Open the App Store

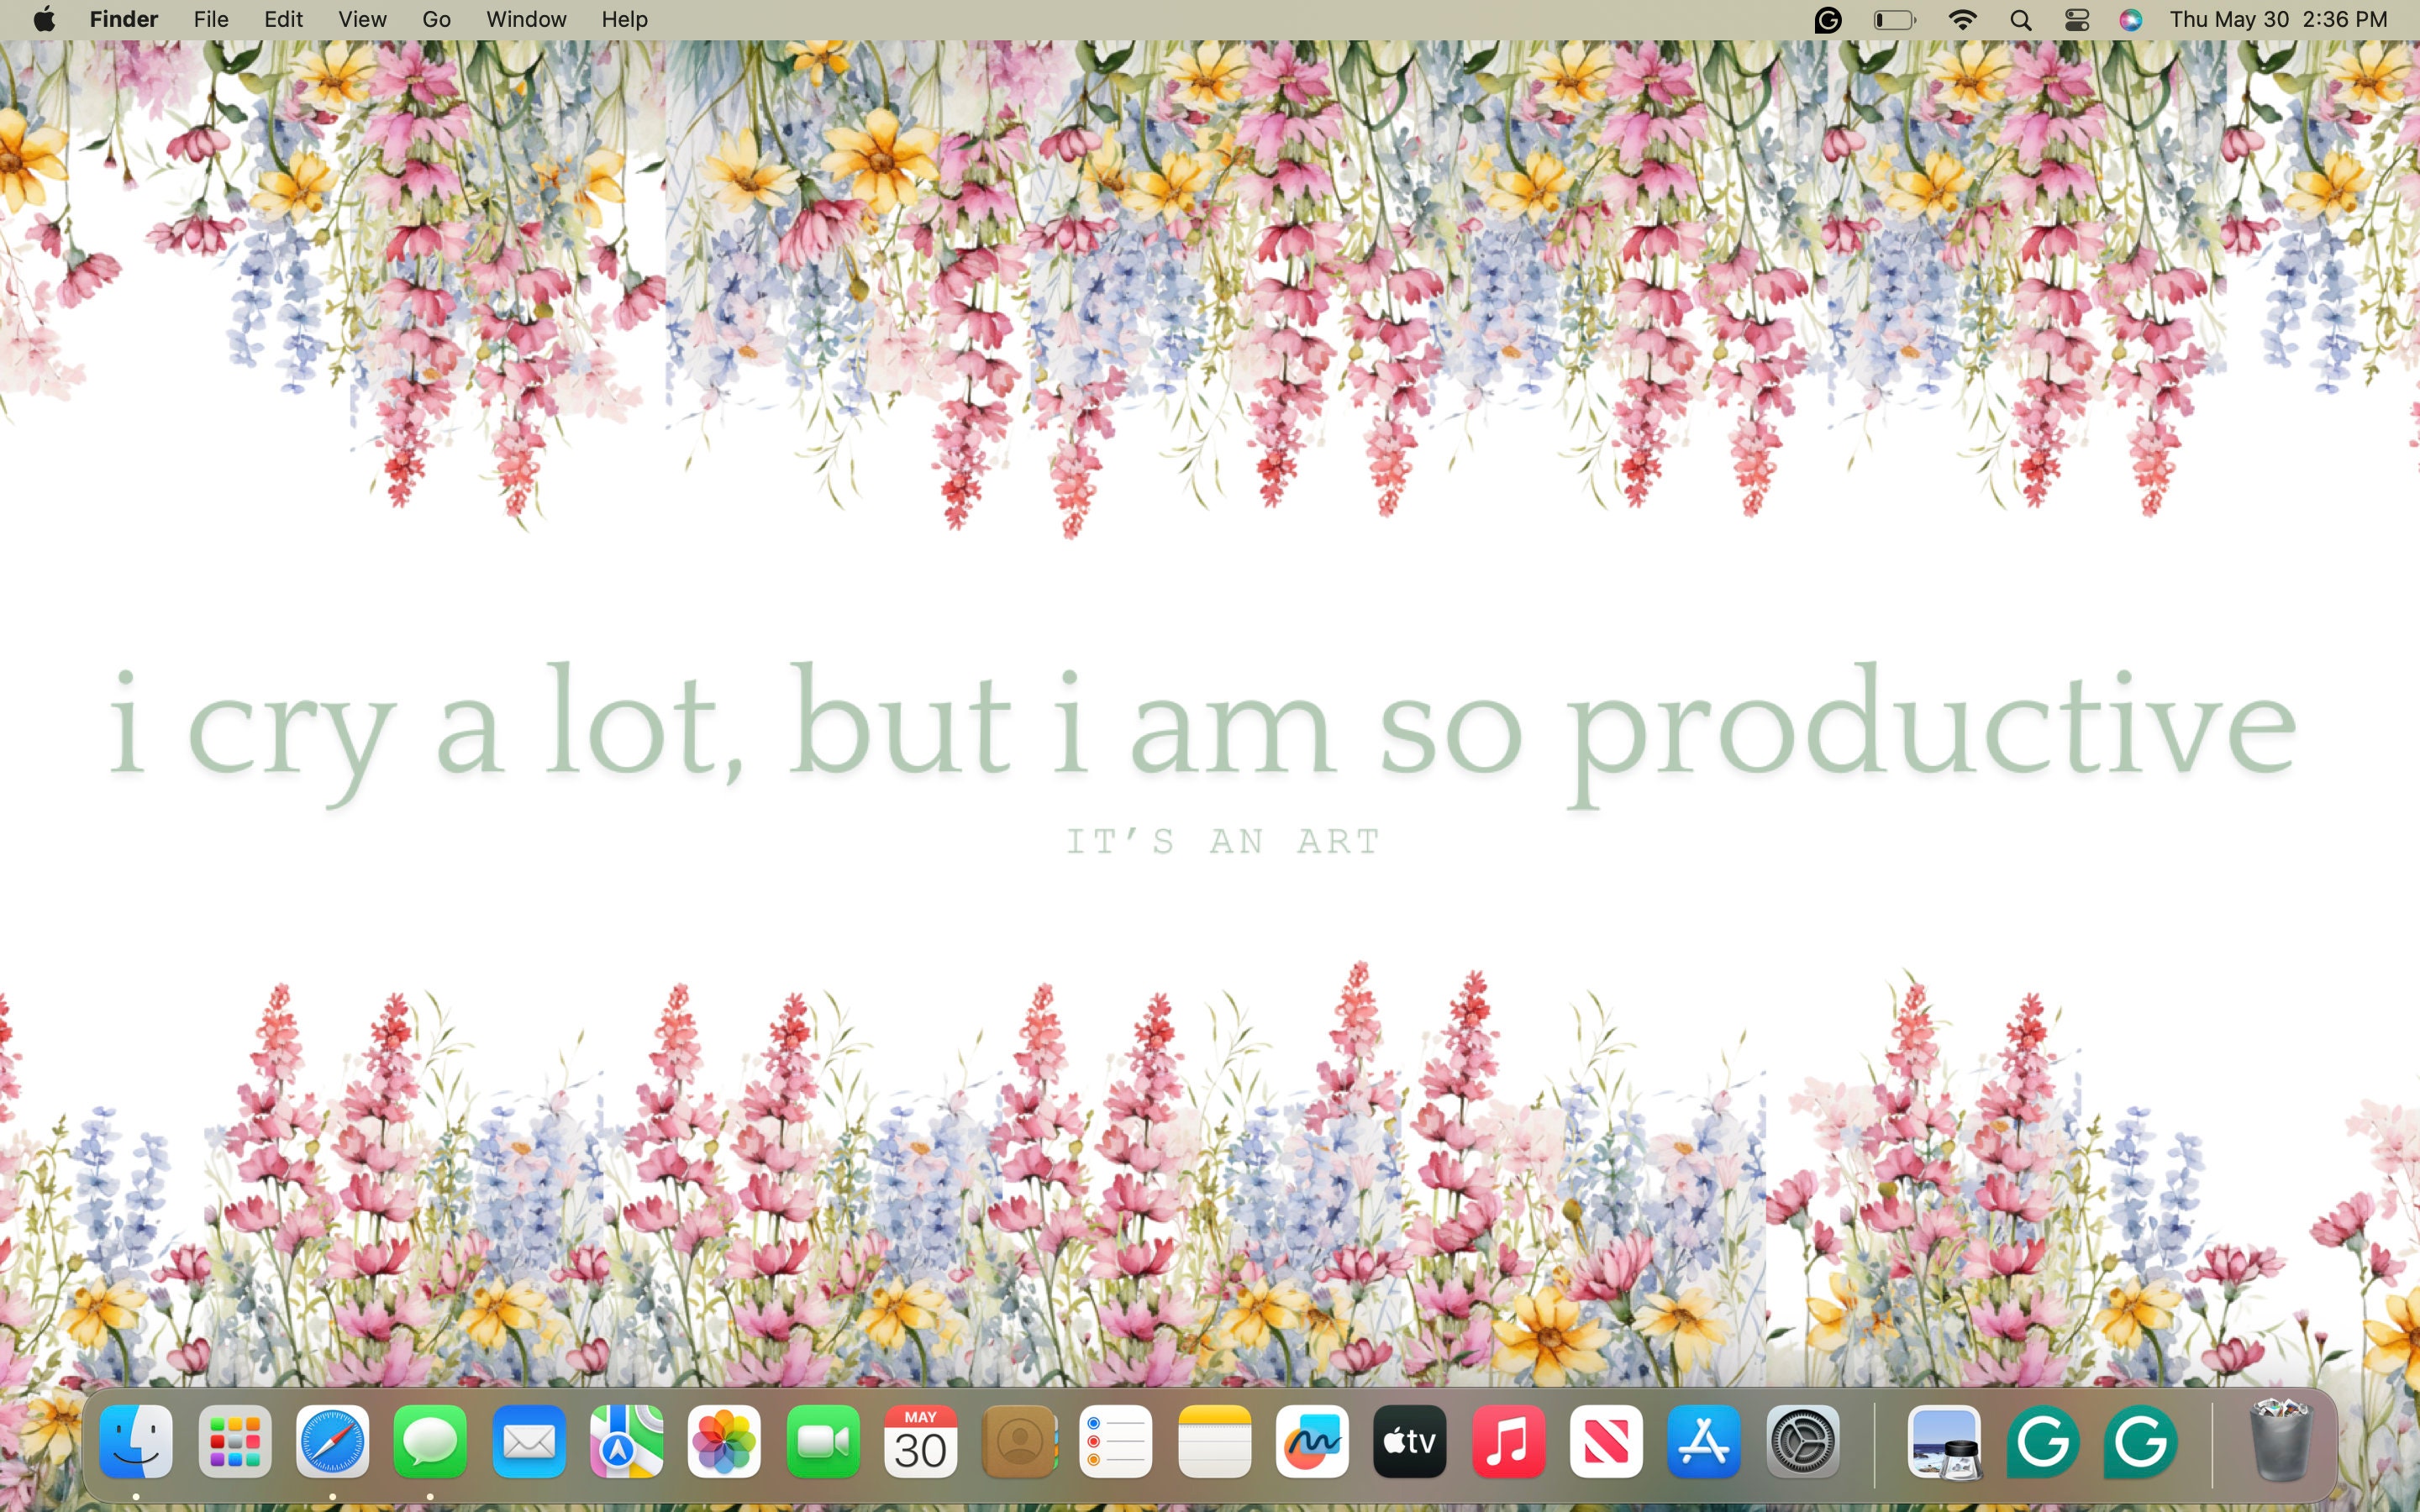click(x=1705, y=1440)
